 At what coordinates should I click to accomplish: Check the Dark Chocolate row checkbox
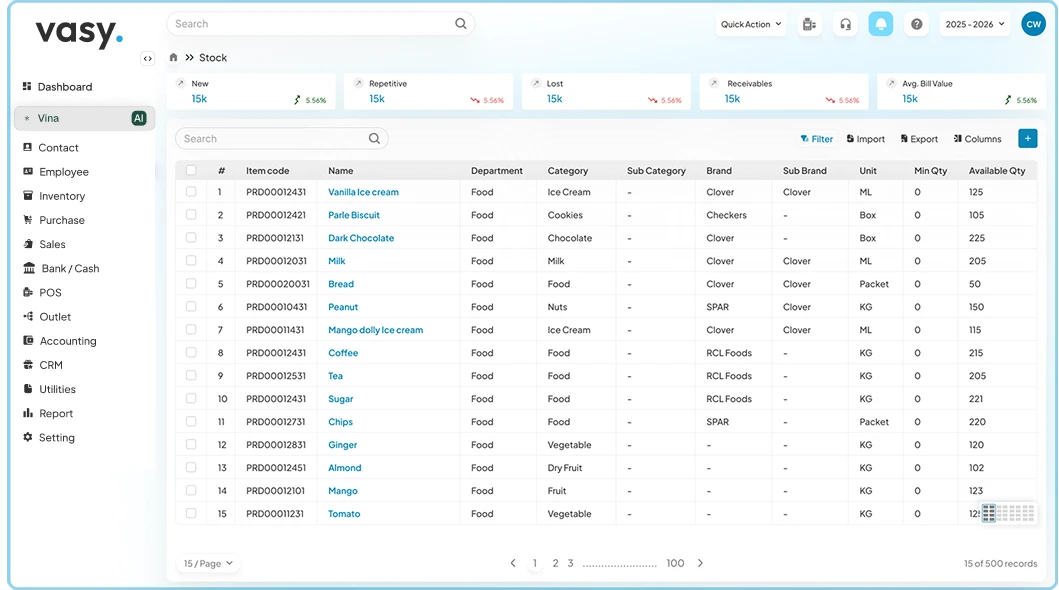point(191,238)
